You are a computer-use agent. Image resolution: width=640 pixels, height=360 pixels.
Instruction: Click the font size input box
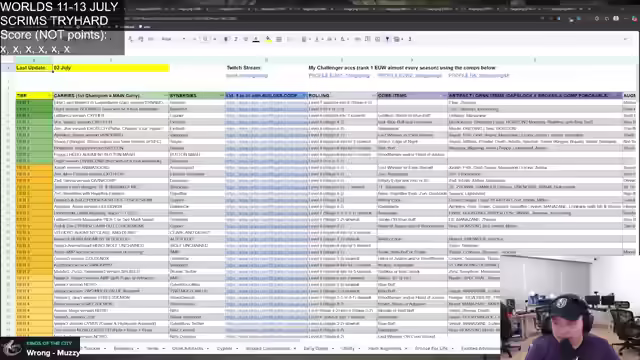point(205,39)
